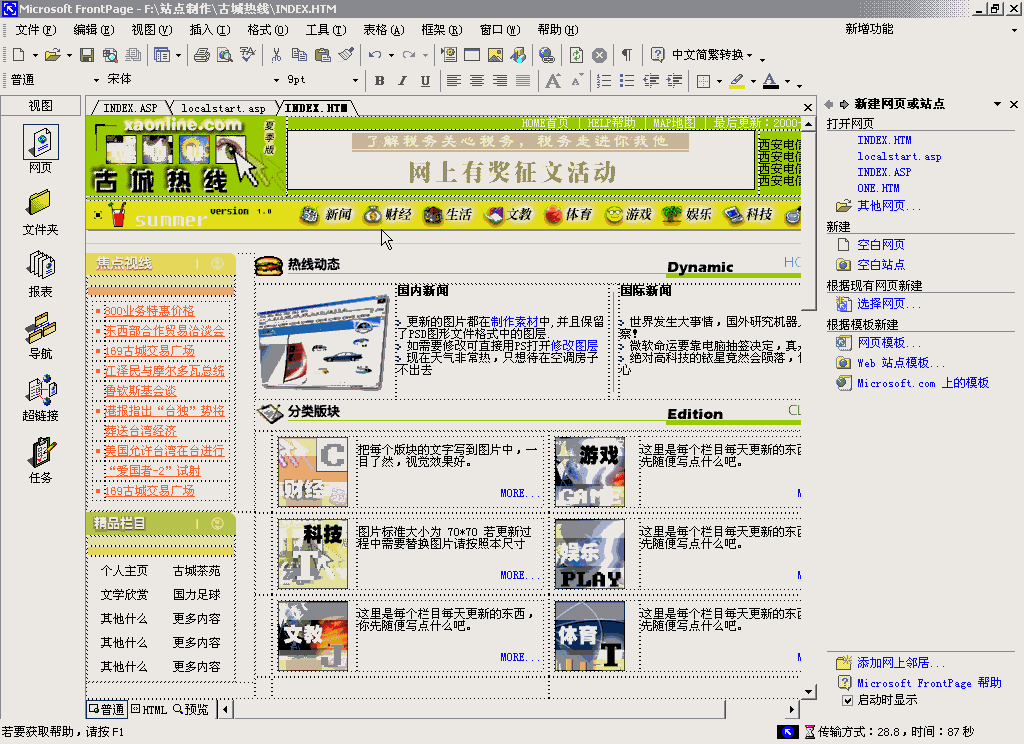Click the 空白网页 blank page link
The image size is (1024, 744).
pos(880,245)
